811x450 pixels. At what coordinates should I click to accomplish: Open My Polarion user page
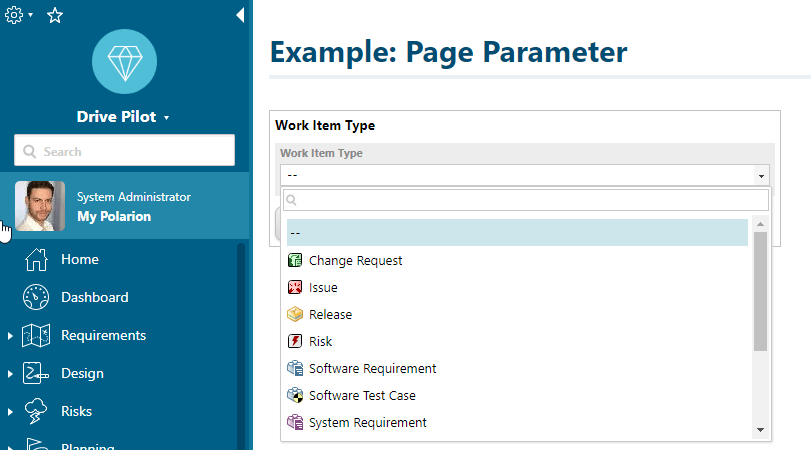(114, 216)
